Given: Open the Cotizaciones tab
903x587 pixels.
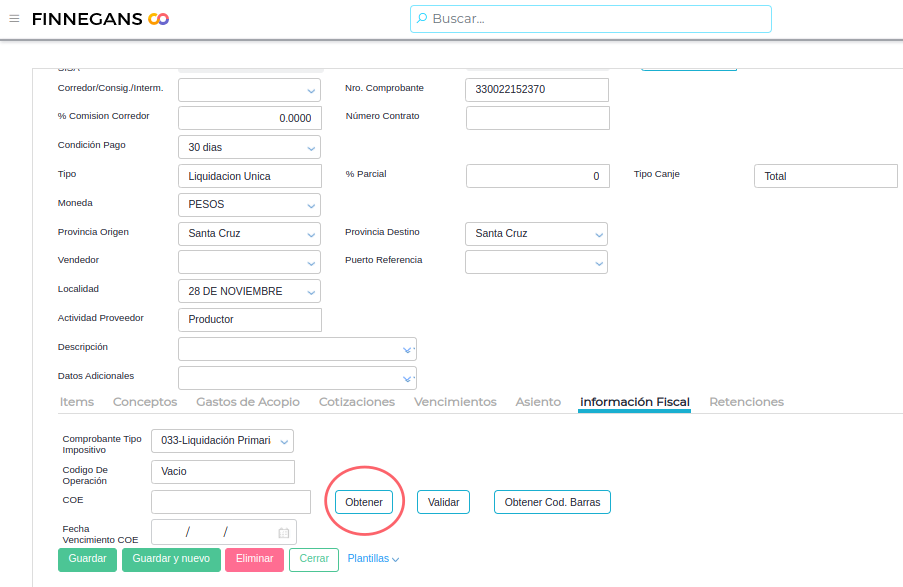Looking at the screenshot, I should (357, 402).
